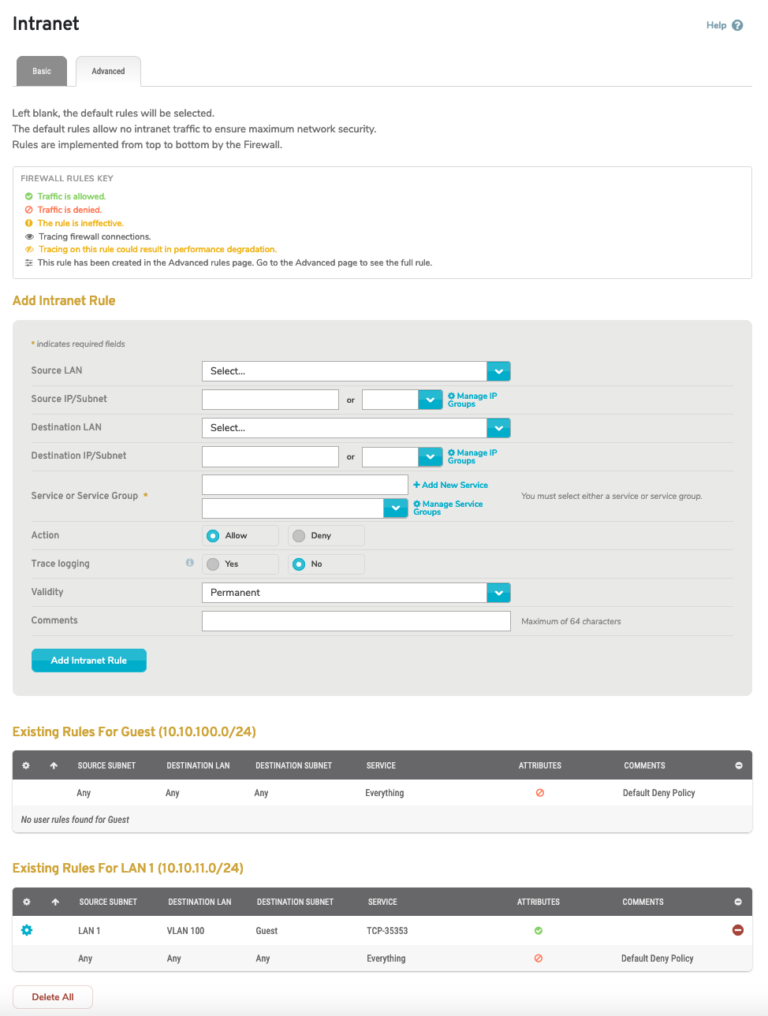Switch to the Advanced tab
The image size is (768, 1016).
(x=107, y=71)
